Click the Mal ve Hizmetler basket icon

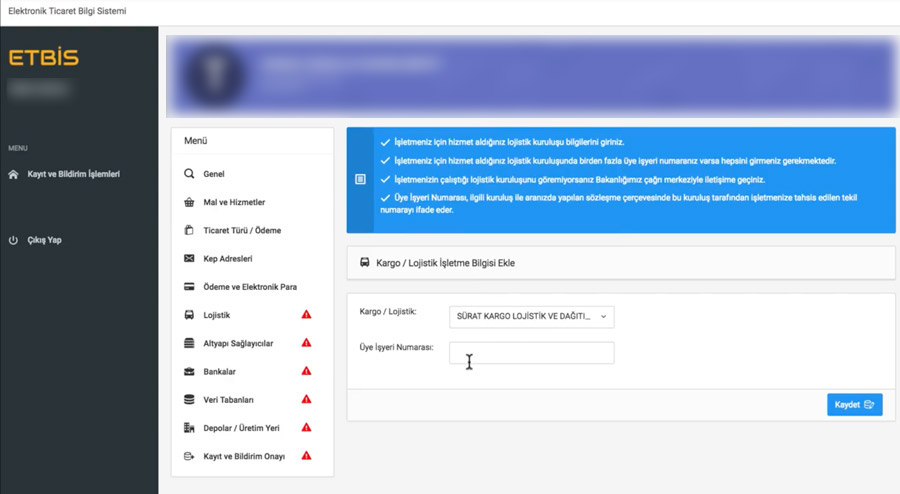[x=189, y=202]
